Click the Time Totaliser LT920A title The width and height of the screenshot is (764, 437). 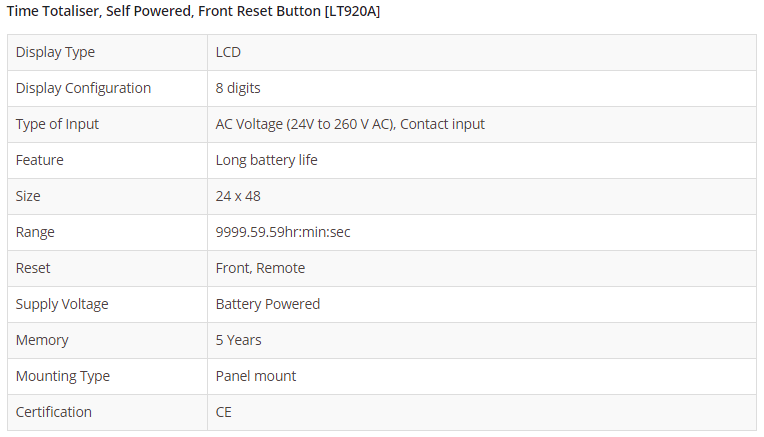[x=193, y=11]
